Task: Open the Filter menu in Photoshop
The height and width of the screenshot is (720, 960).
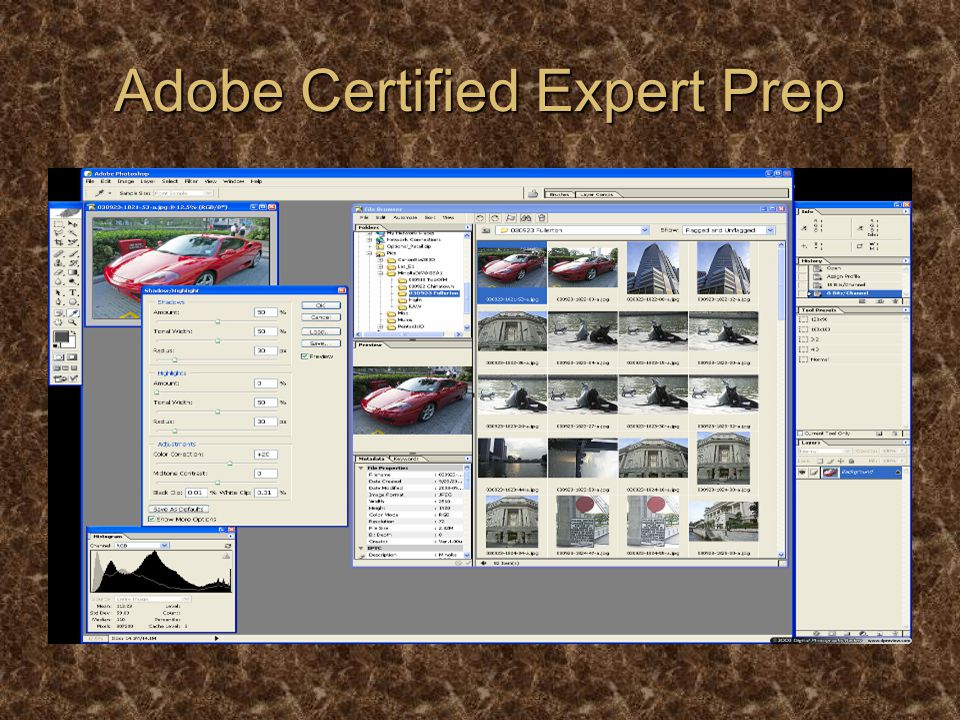Action: 191,181
